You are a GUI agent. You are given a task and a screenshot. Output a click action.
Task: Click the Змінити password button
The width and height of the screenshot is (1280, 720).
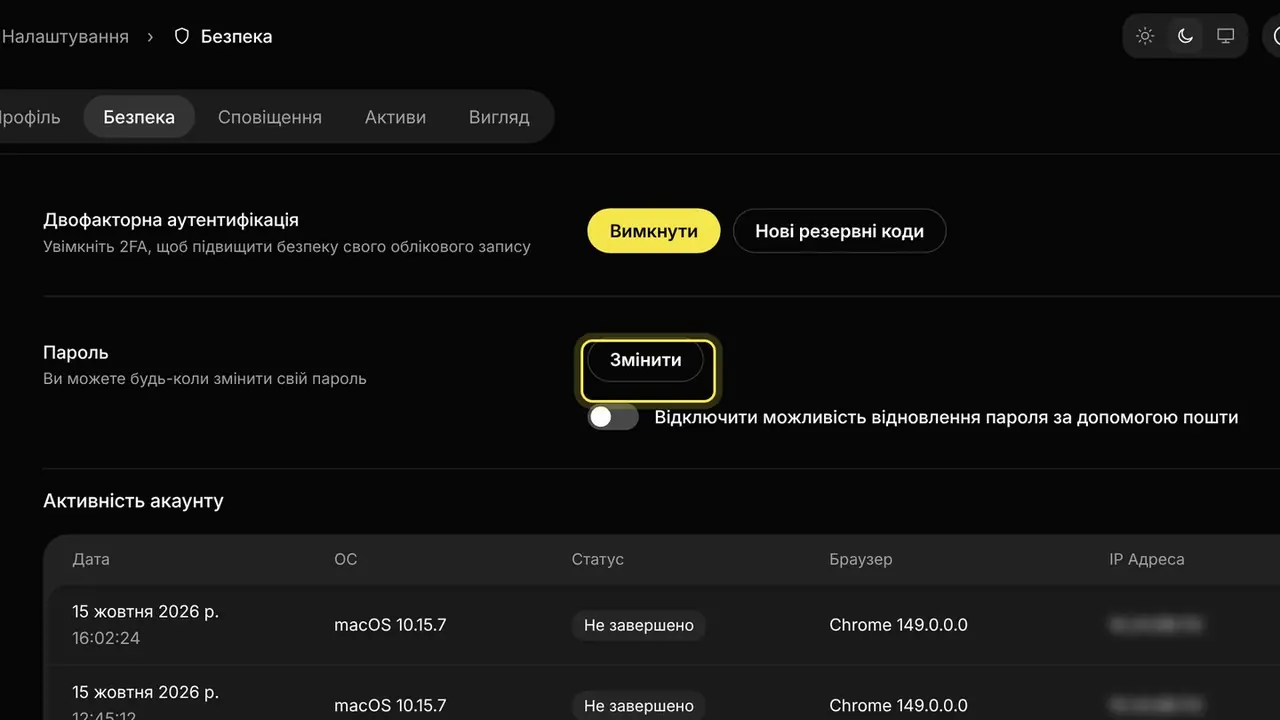[646, 360]
